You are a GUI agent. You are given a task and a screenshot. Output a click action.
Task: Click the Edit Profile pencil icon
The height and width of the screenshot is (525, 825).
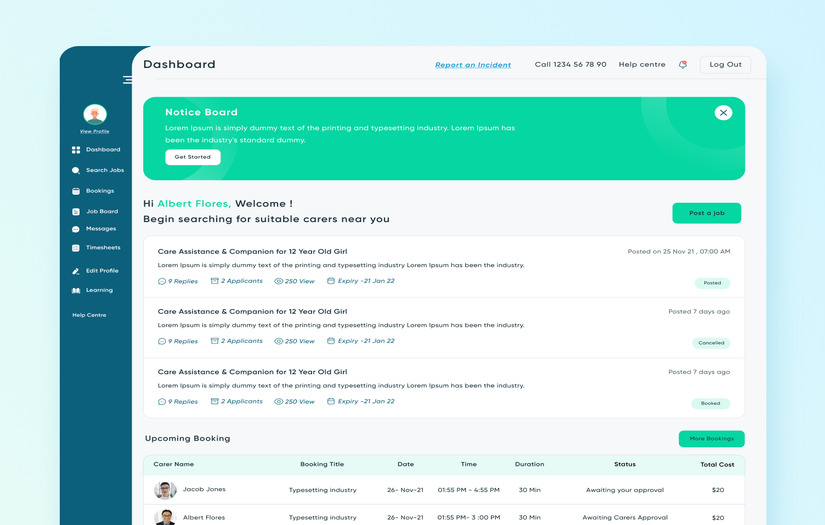76,271
